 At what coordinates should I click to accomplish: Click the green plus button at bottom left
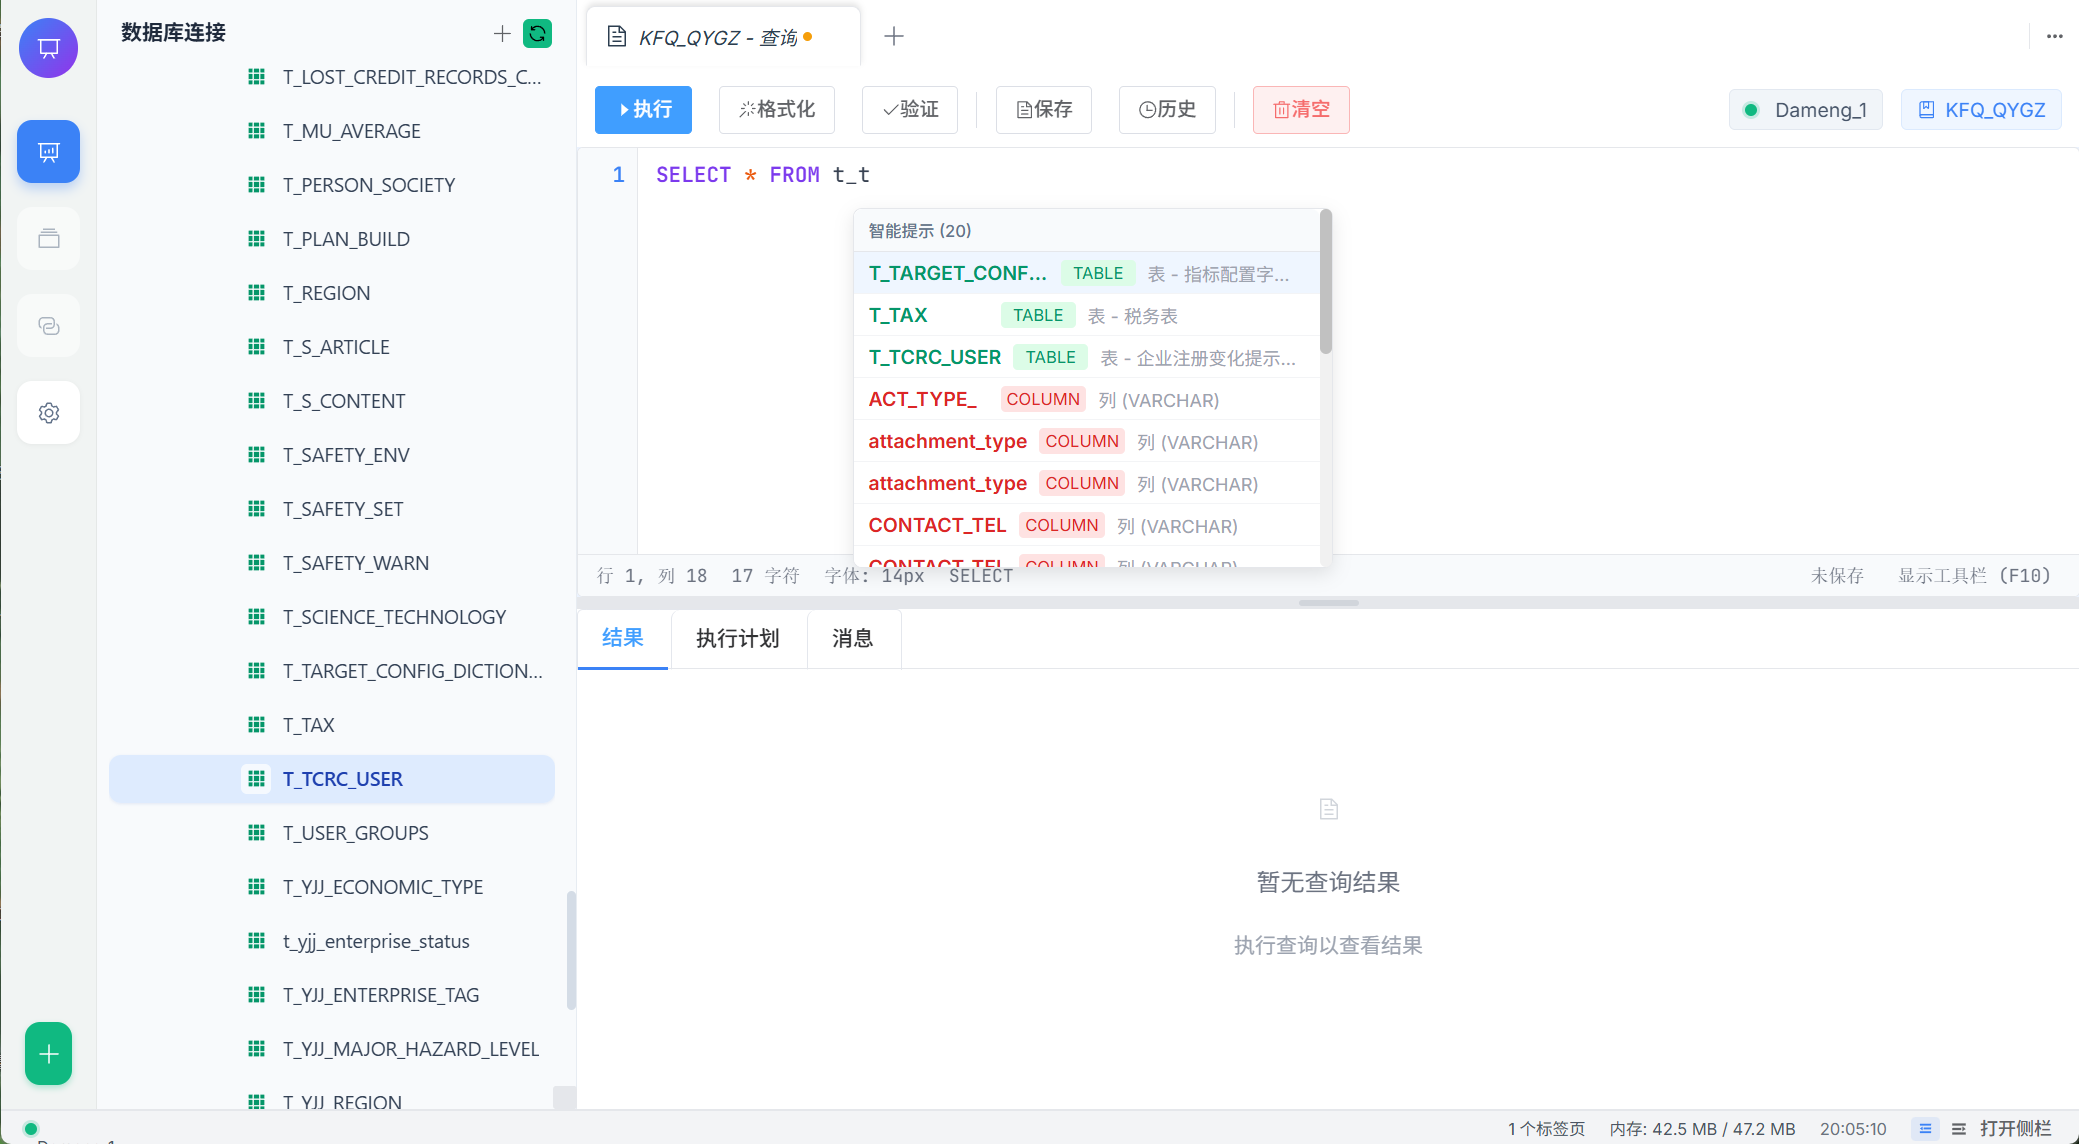pos(48,1053)
